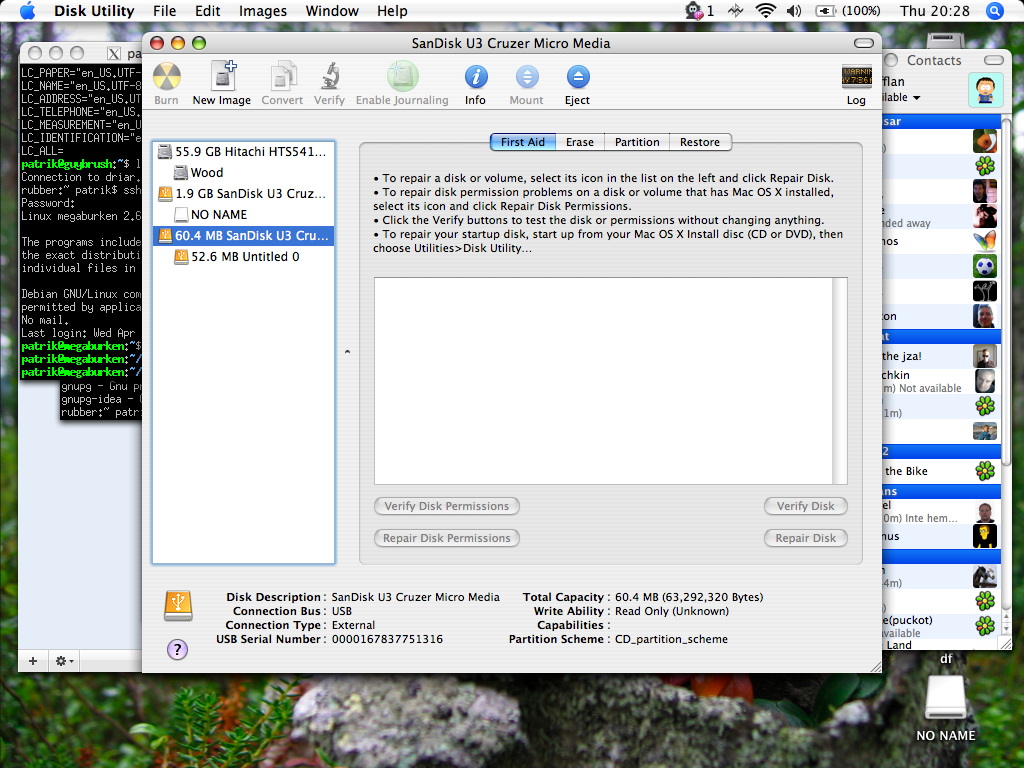Open the Disk Utility application menu
The height and width of the screenshot is (768, 1024).
(94, 11)
